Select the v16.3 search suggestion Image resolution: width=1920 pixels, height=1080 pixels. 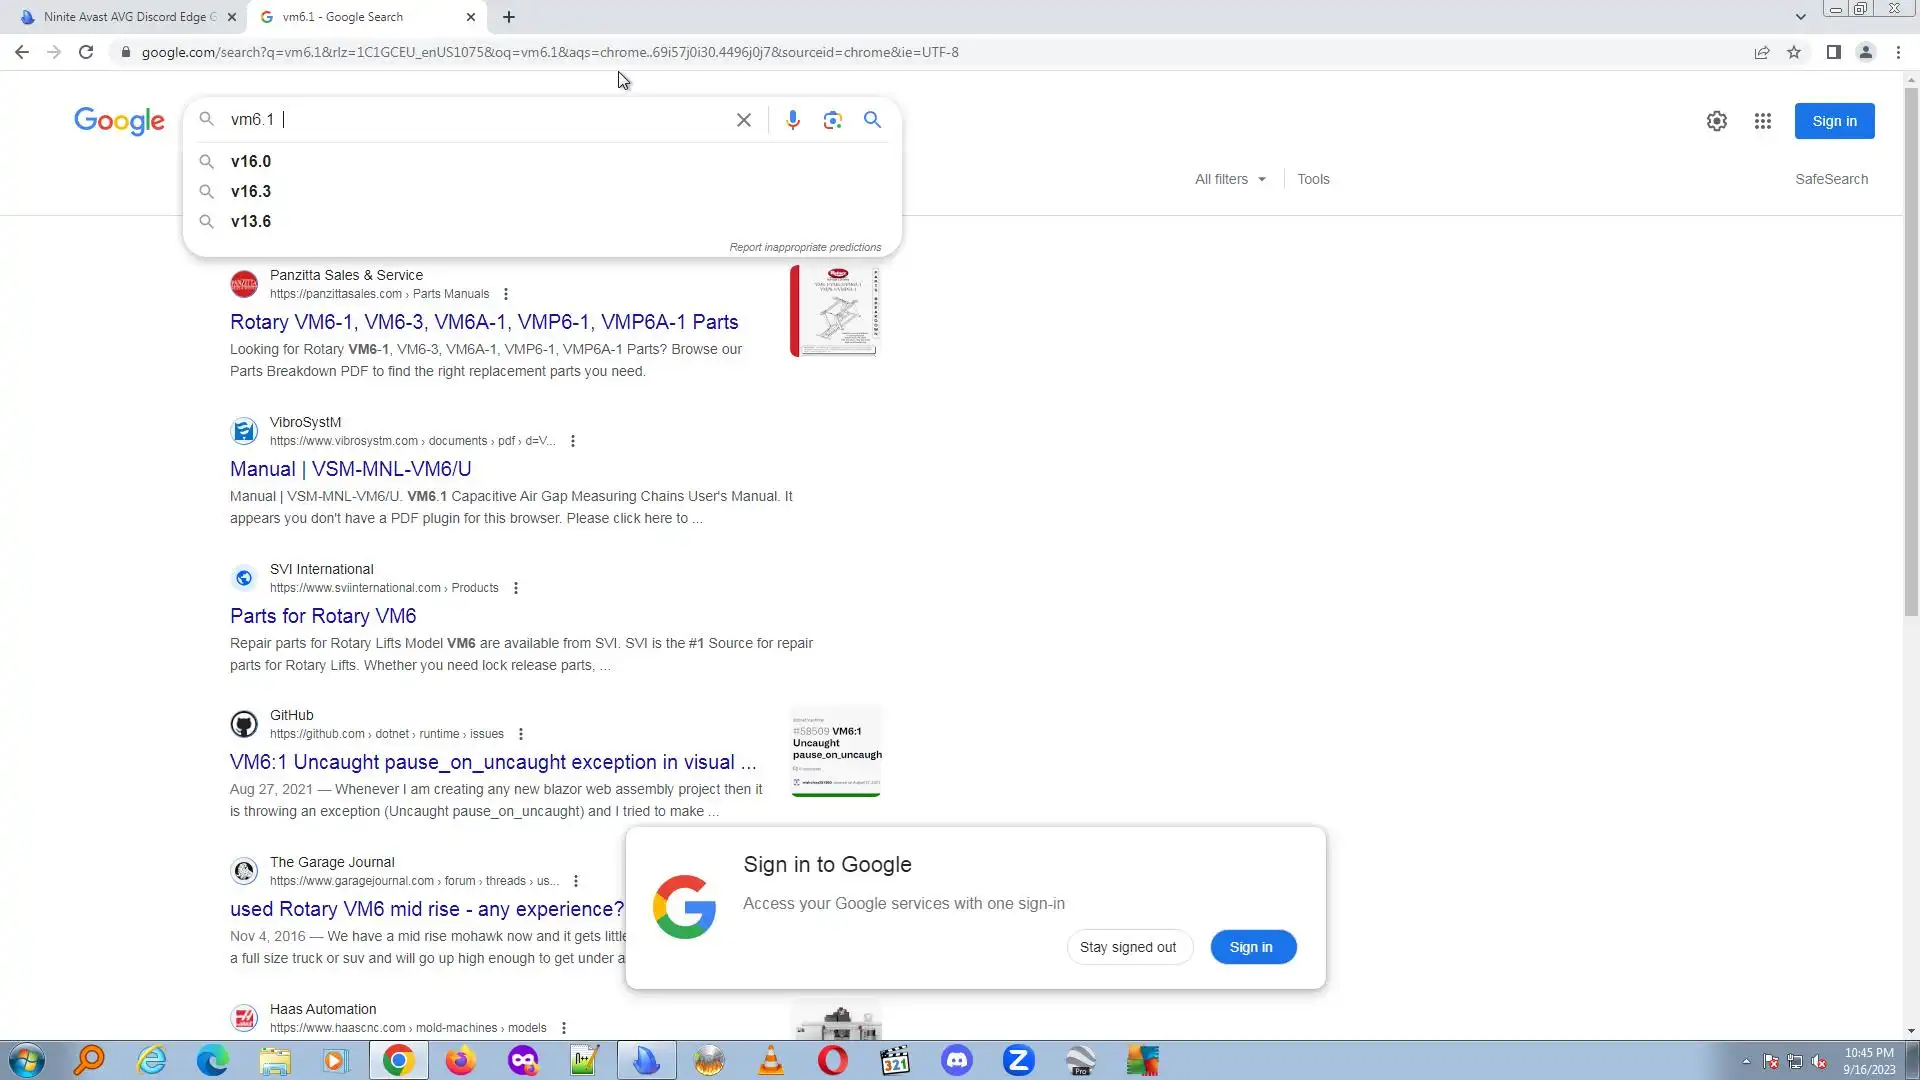tap(251, 191)
